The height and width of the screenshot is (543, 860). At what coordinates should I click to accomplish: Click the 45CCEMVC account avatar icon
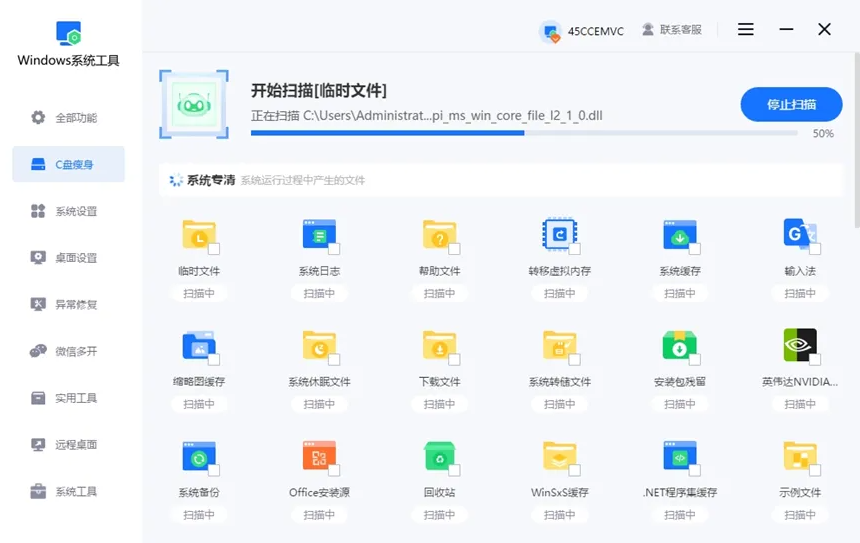pos(550,31)
